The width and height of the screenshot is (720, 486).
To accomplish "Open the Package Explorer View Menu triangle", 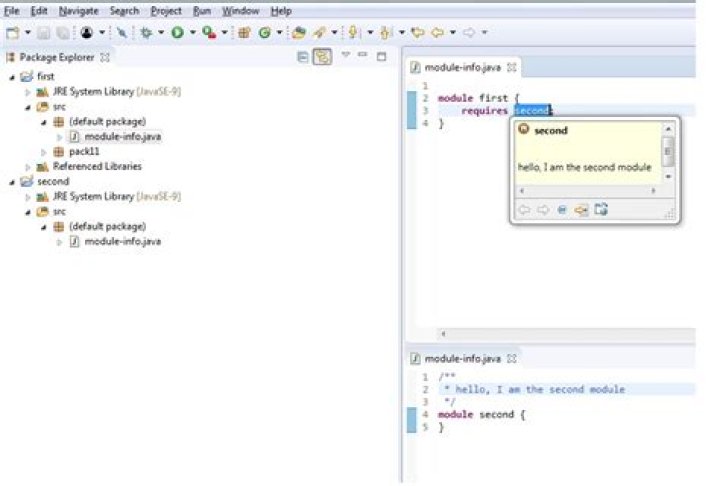I will pos(345,55).
